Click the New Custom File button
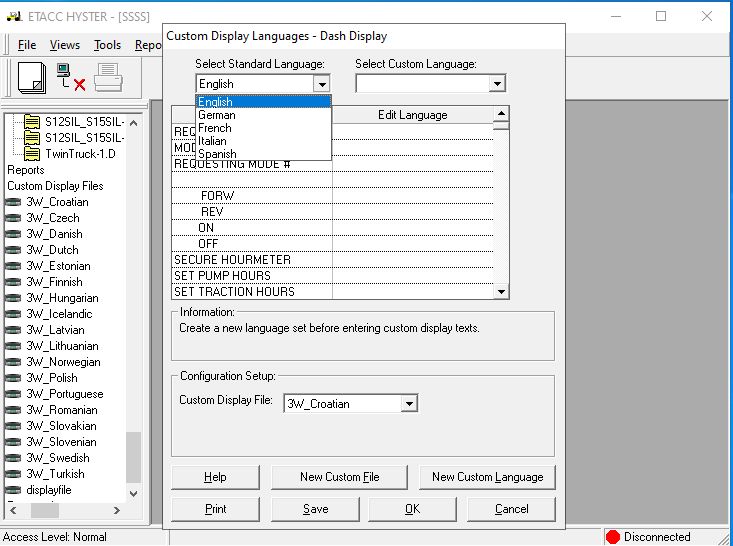Image resolution: width=733 pixels, height=546 pixels. 339,477
